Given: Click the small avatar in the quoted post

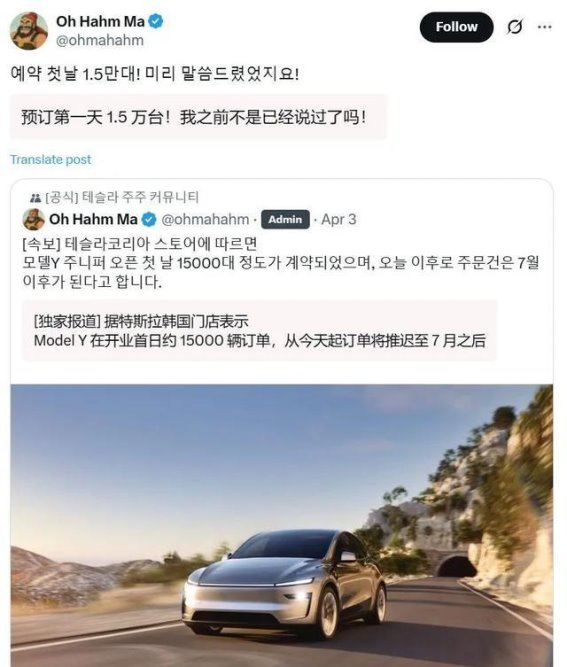Looking at the screenshot, I should coord(34,219).
